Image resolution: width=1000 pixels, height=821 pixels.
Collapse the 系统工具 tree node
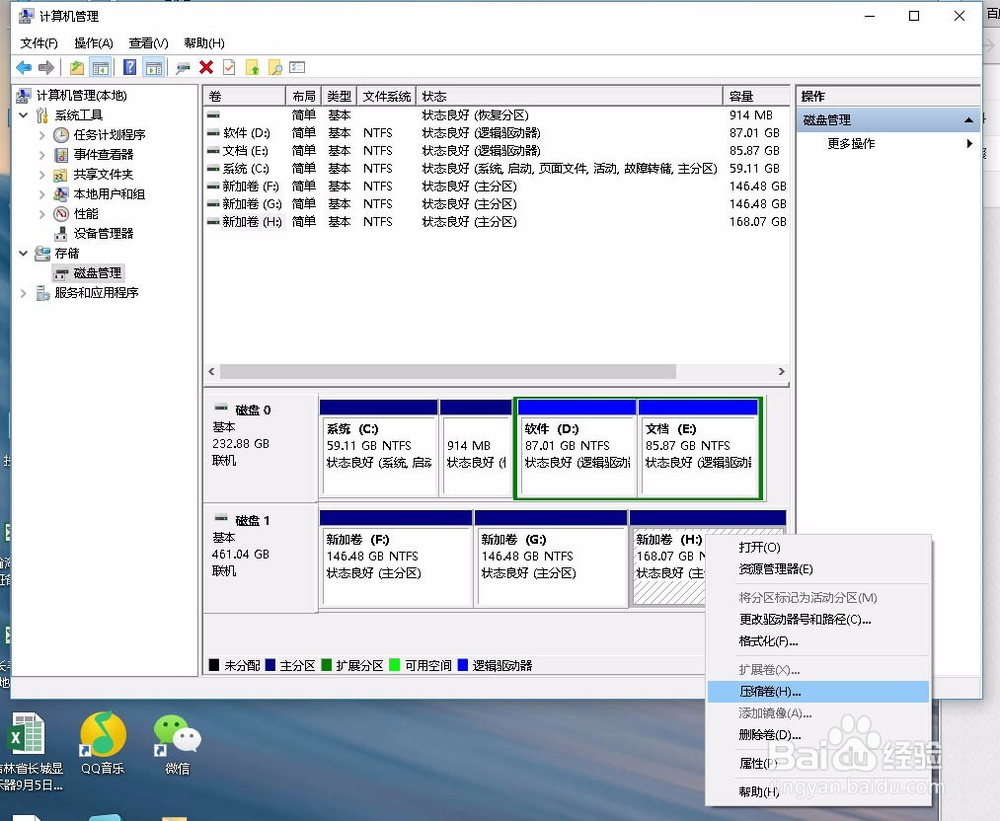(25, 114)
